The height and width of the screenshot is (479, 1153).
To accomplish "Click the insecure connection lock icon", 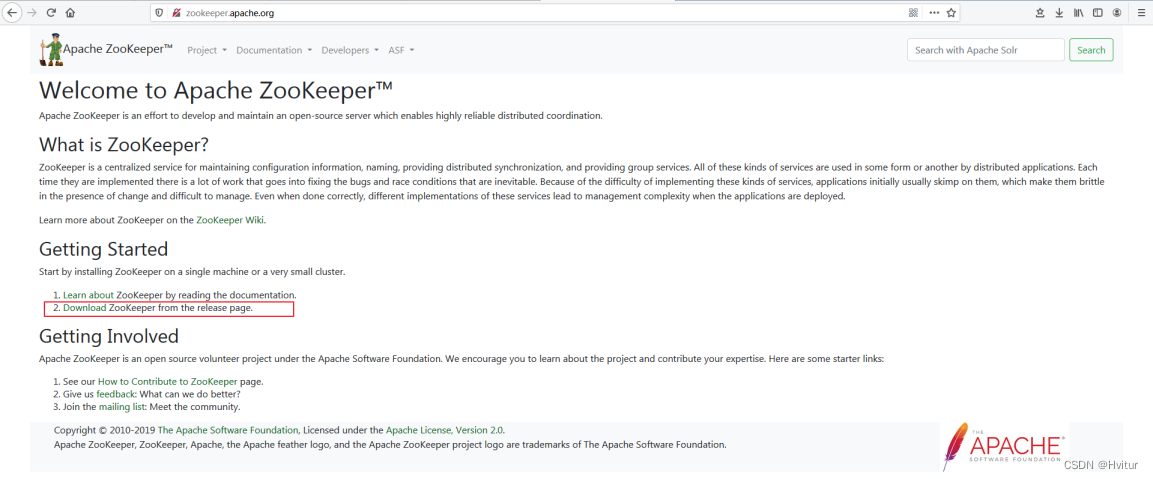I will pyautogui.click(x=176, y=13).
